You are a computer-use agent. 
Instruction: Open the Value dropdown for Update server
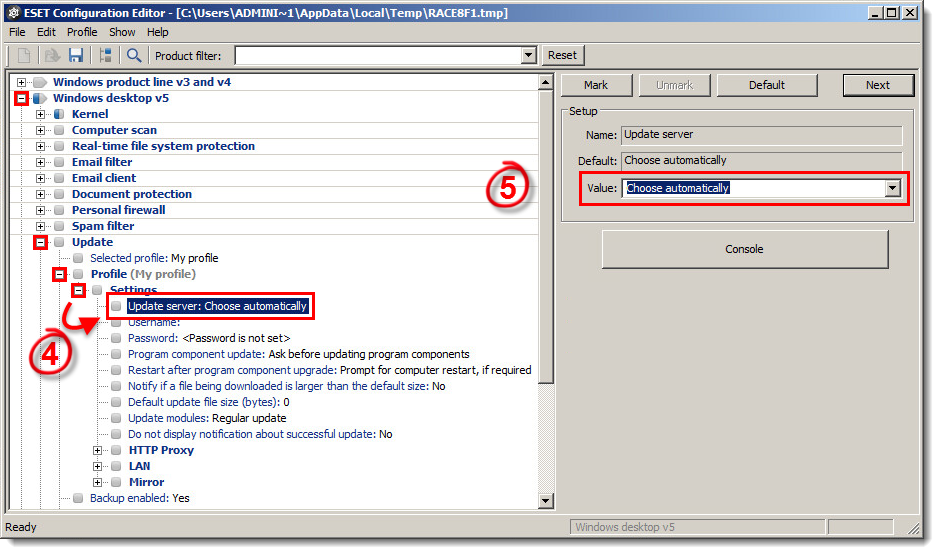point(892,188)
